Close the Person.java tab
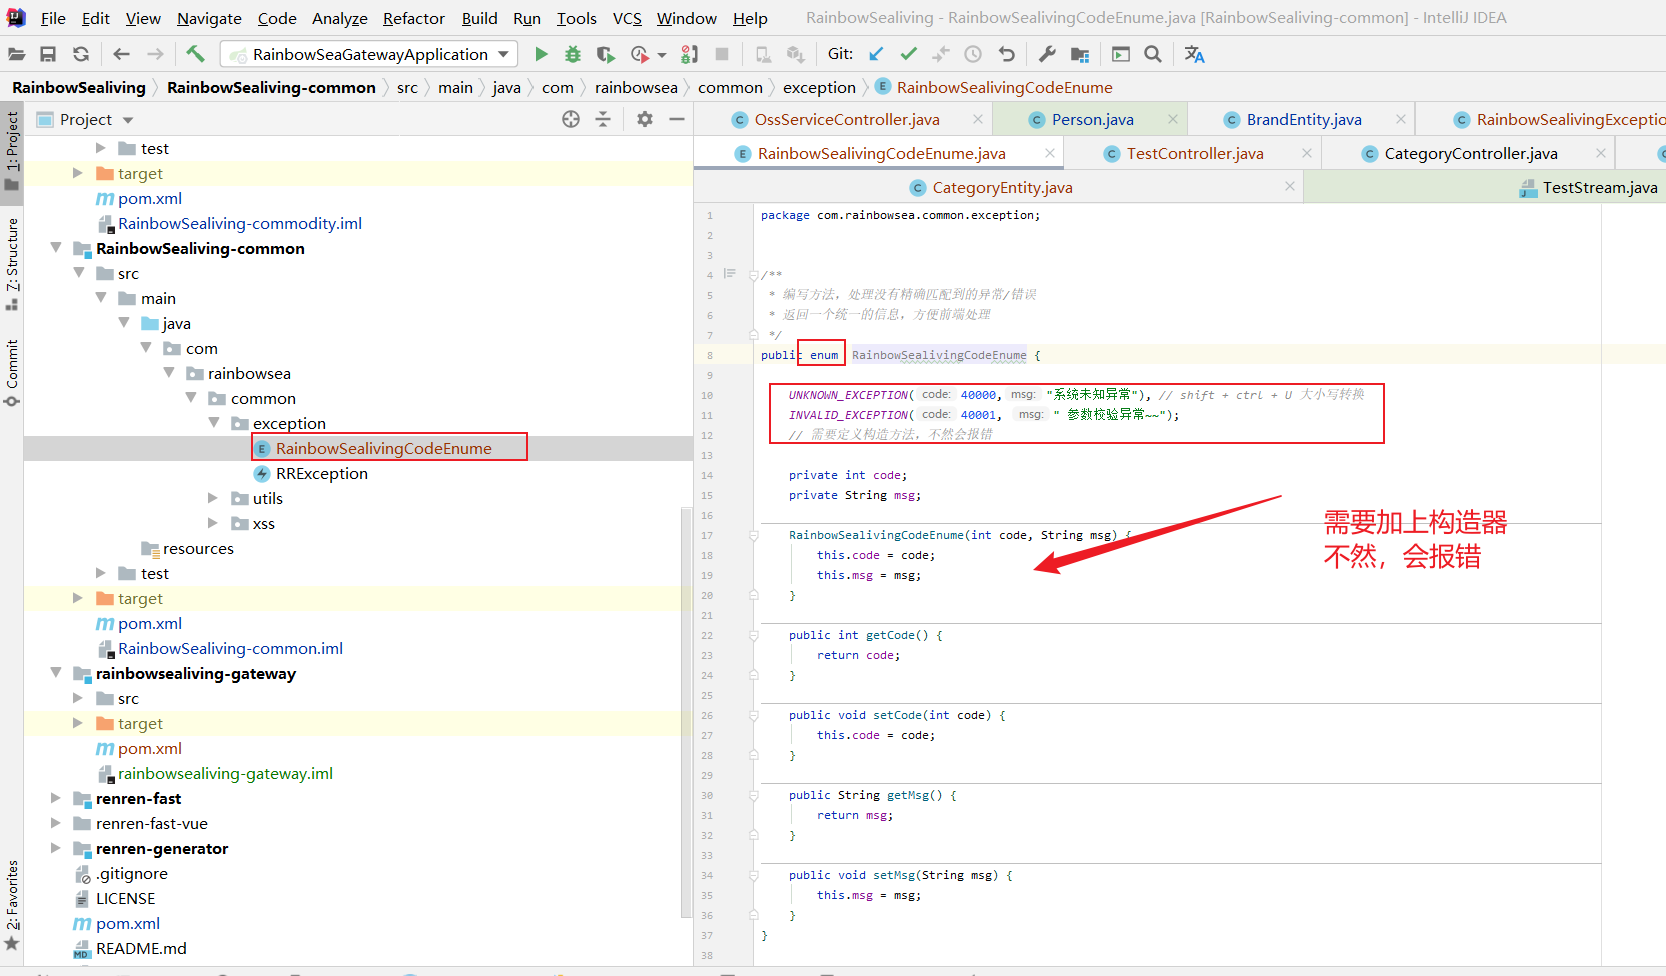This screenshot has width=1666, height=976. (x=1172, y=119)
